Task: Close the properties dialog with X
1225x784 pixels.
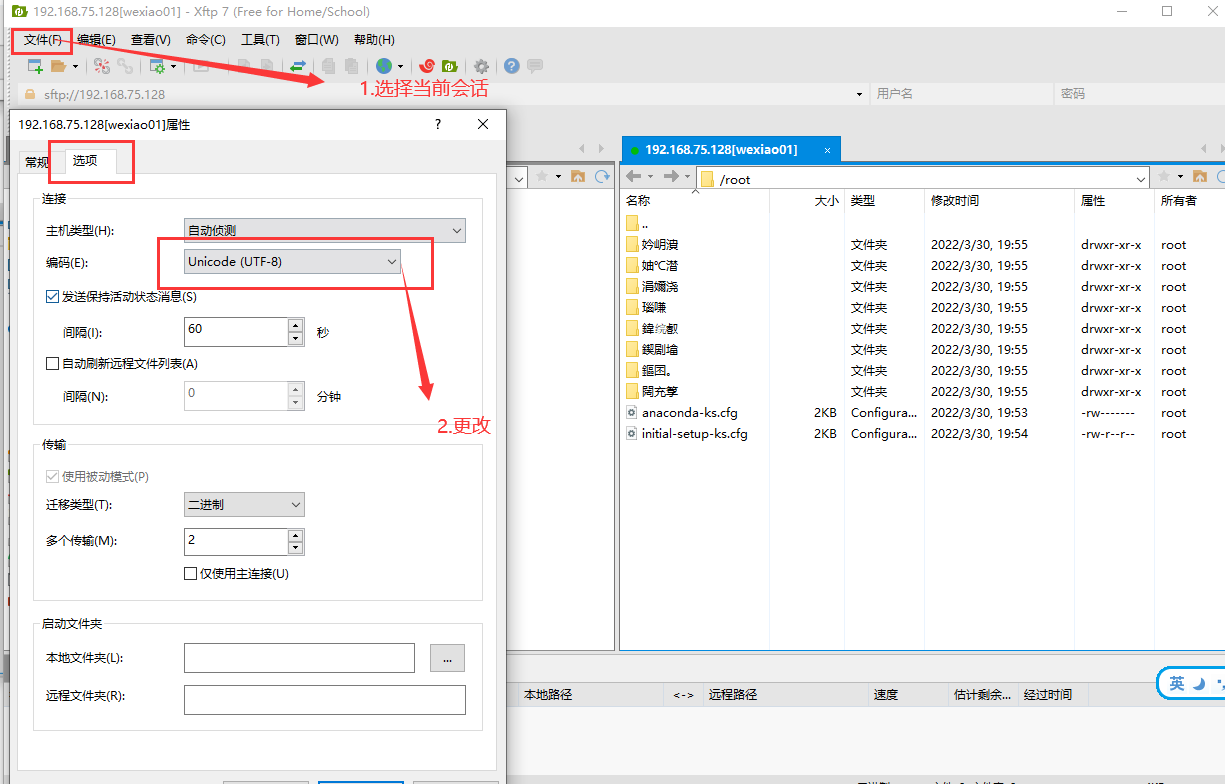Action: coord(483,124)
